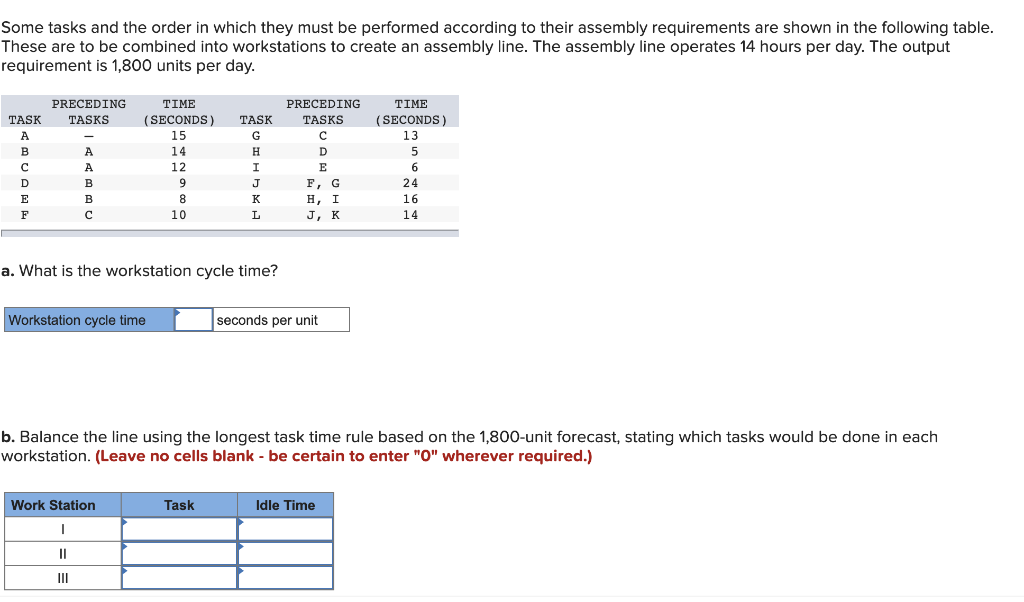
Task: Select the Work Station header cell
Action: [x=62, y=504]
